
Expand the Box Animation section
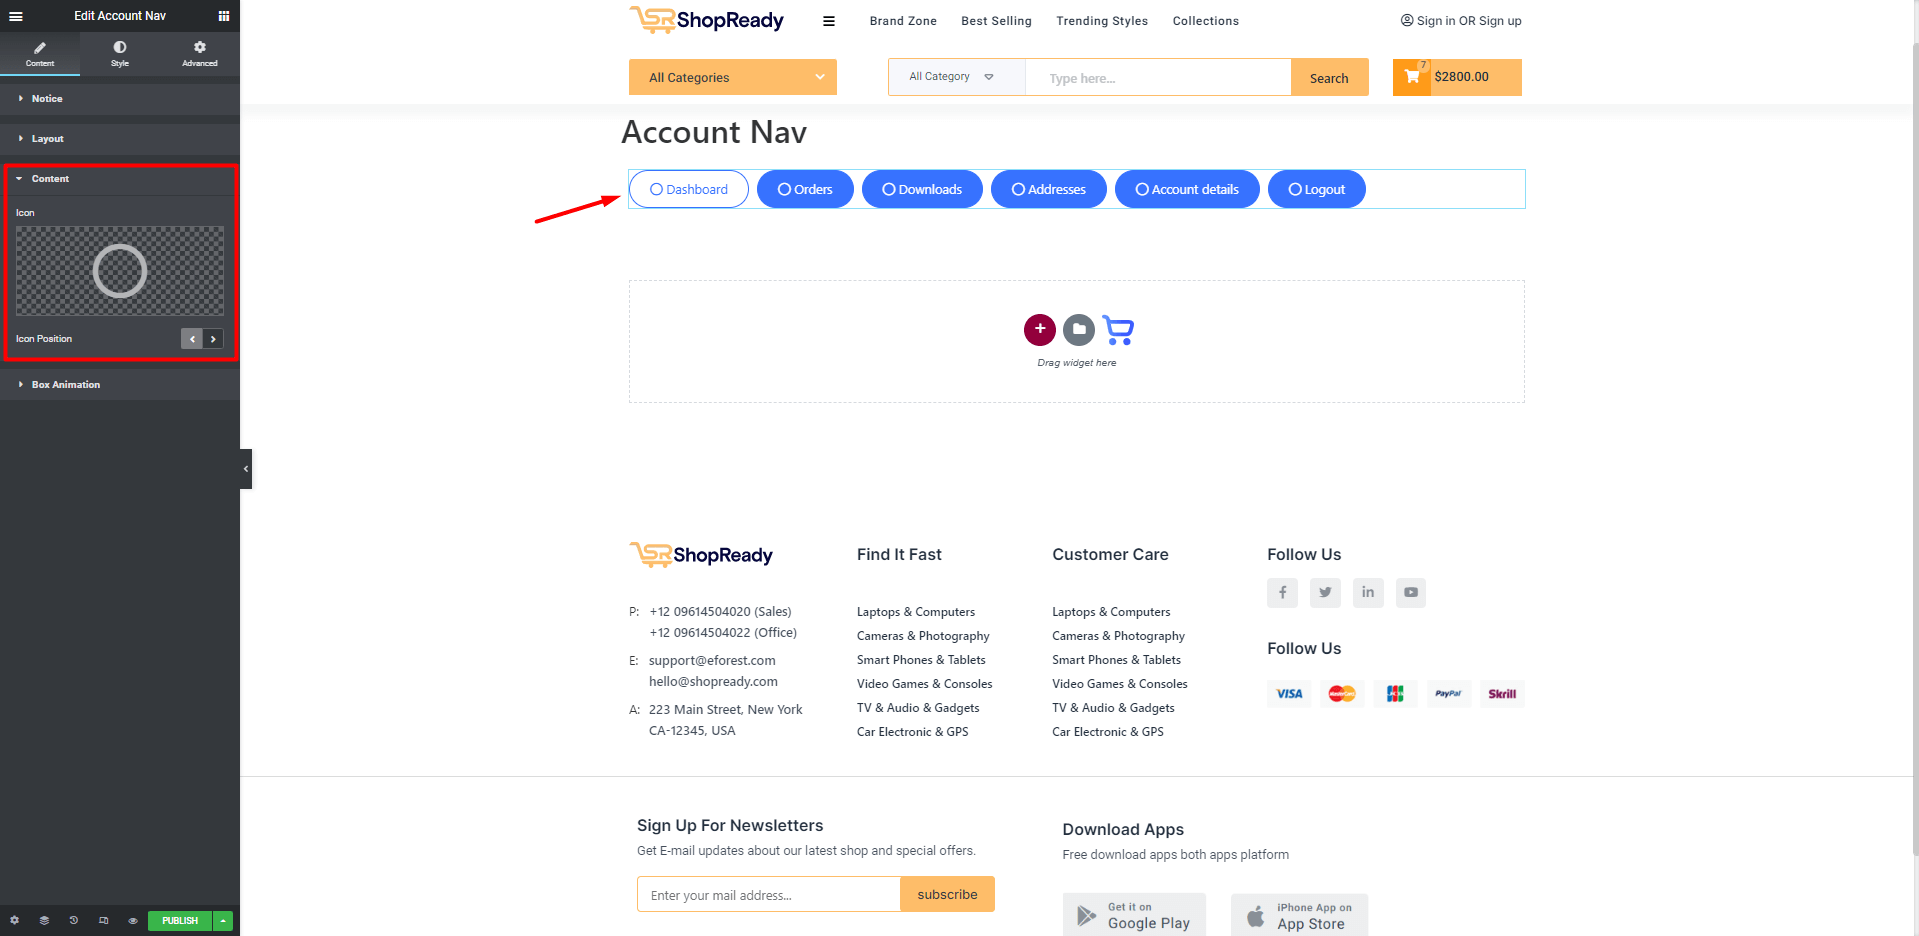point(65,385)
